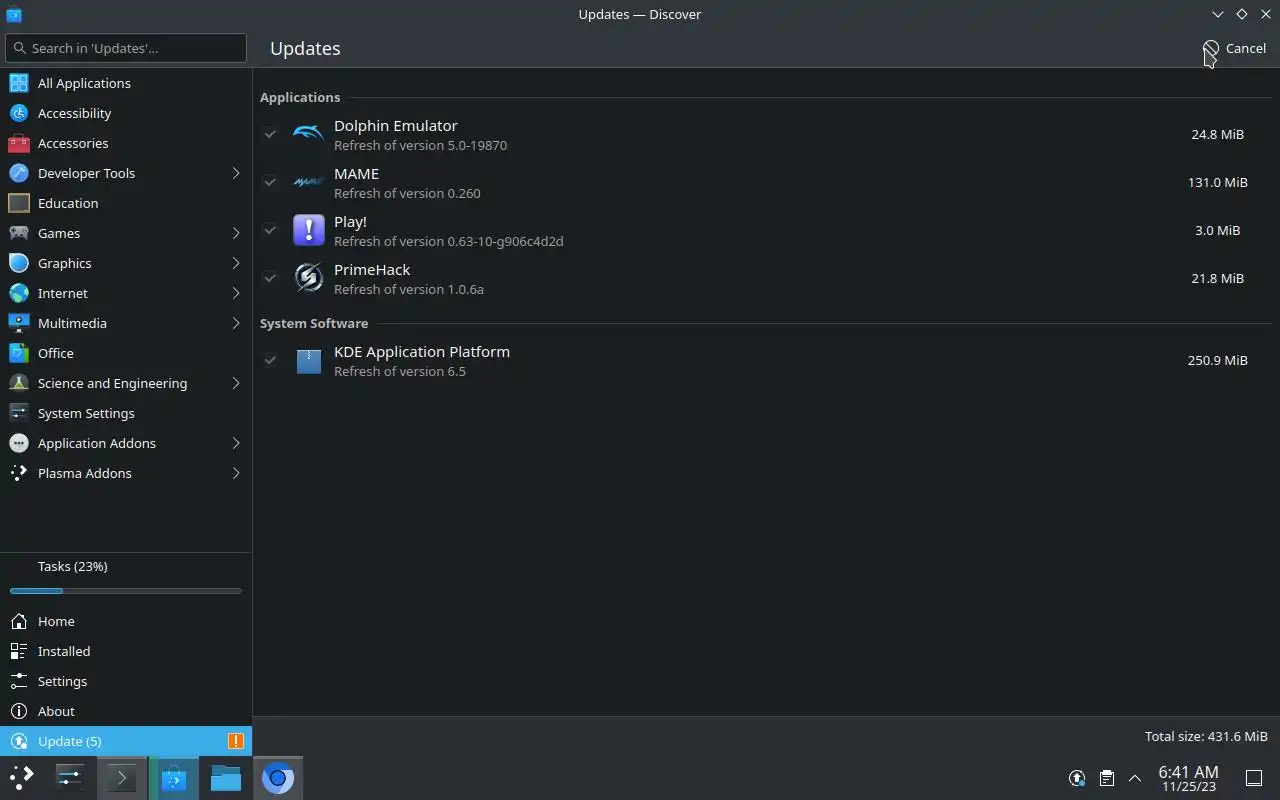Deselect the KDE Application Platform checkbox
This screenshot has width=1280, height=800.
[270, 360]
